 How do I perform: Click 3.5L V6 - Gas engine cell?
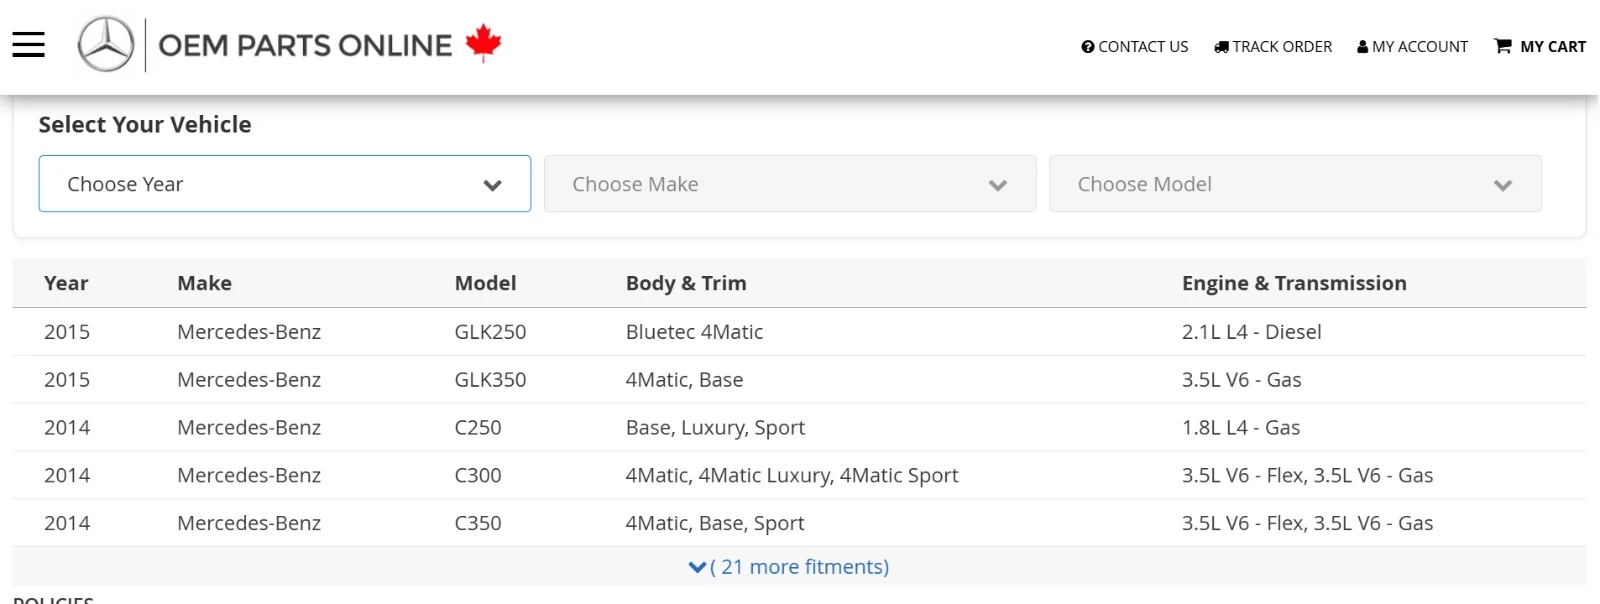click(1241, 380)
